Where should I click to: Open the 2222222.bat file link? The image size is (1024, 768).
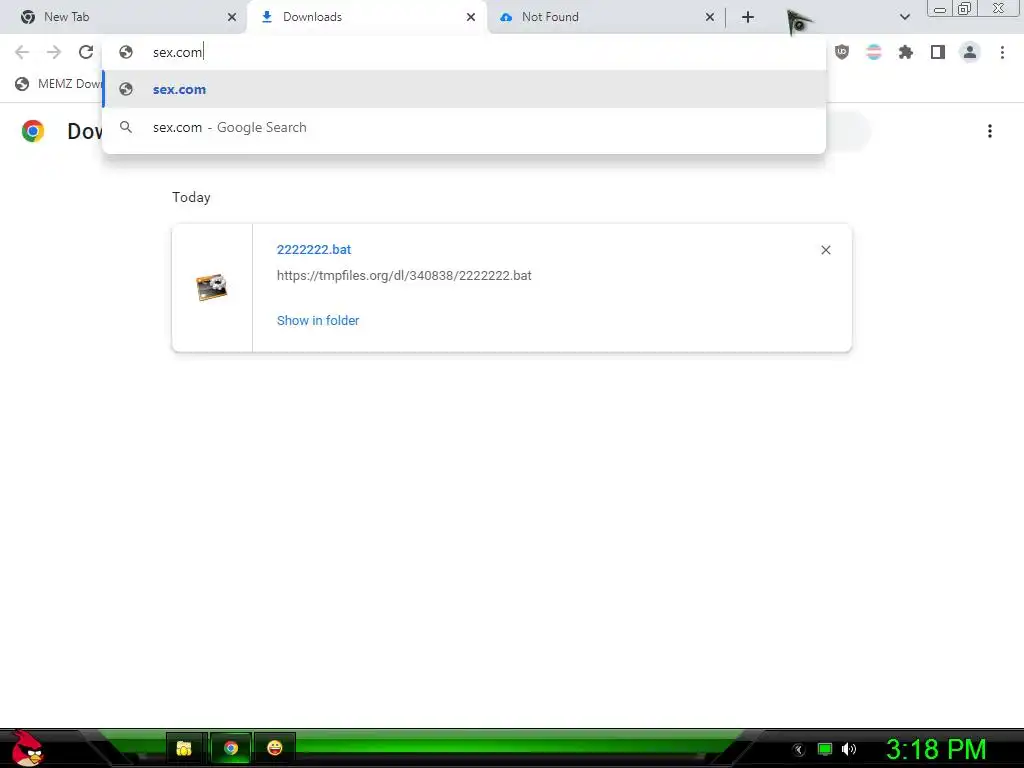point(313,249)
